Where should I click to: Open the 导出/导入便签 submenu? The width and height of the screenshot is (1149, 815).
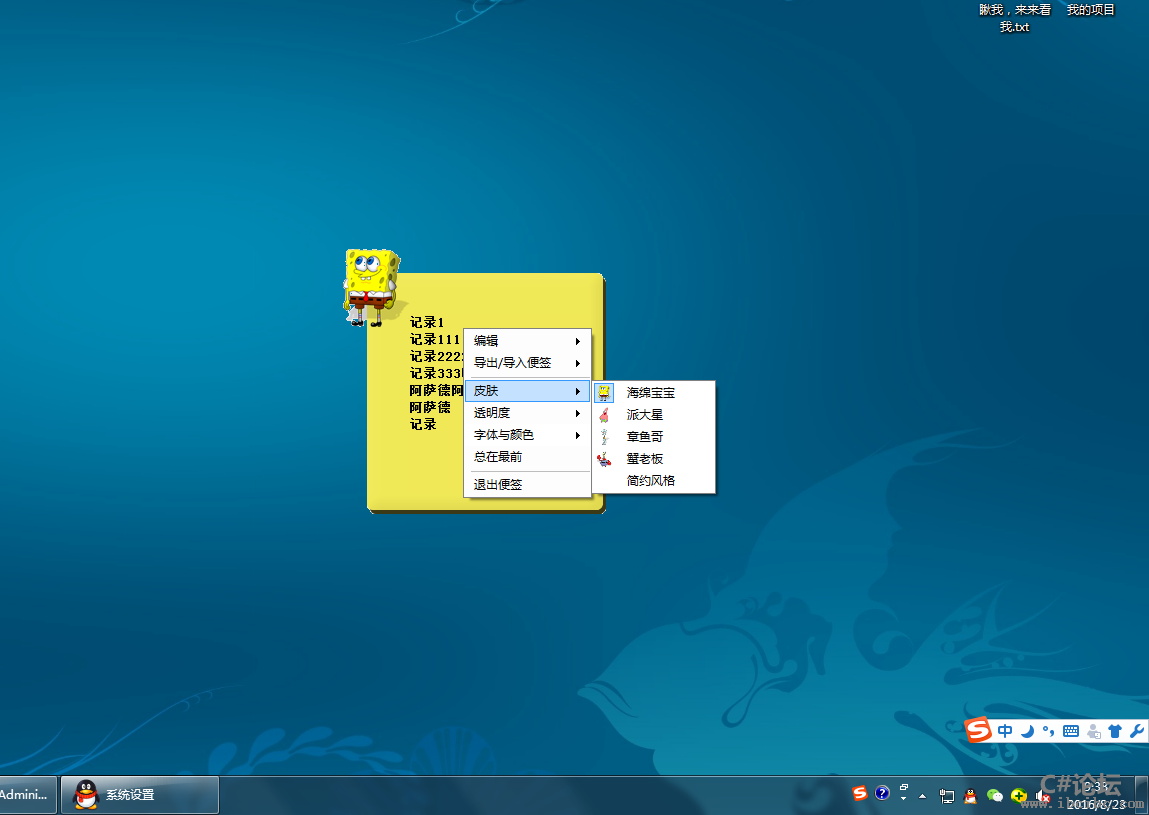528,363
